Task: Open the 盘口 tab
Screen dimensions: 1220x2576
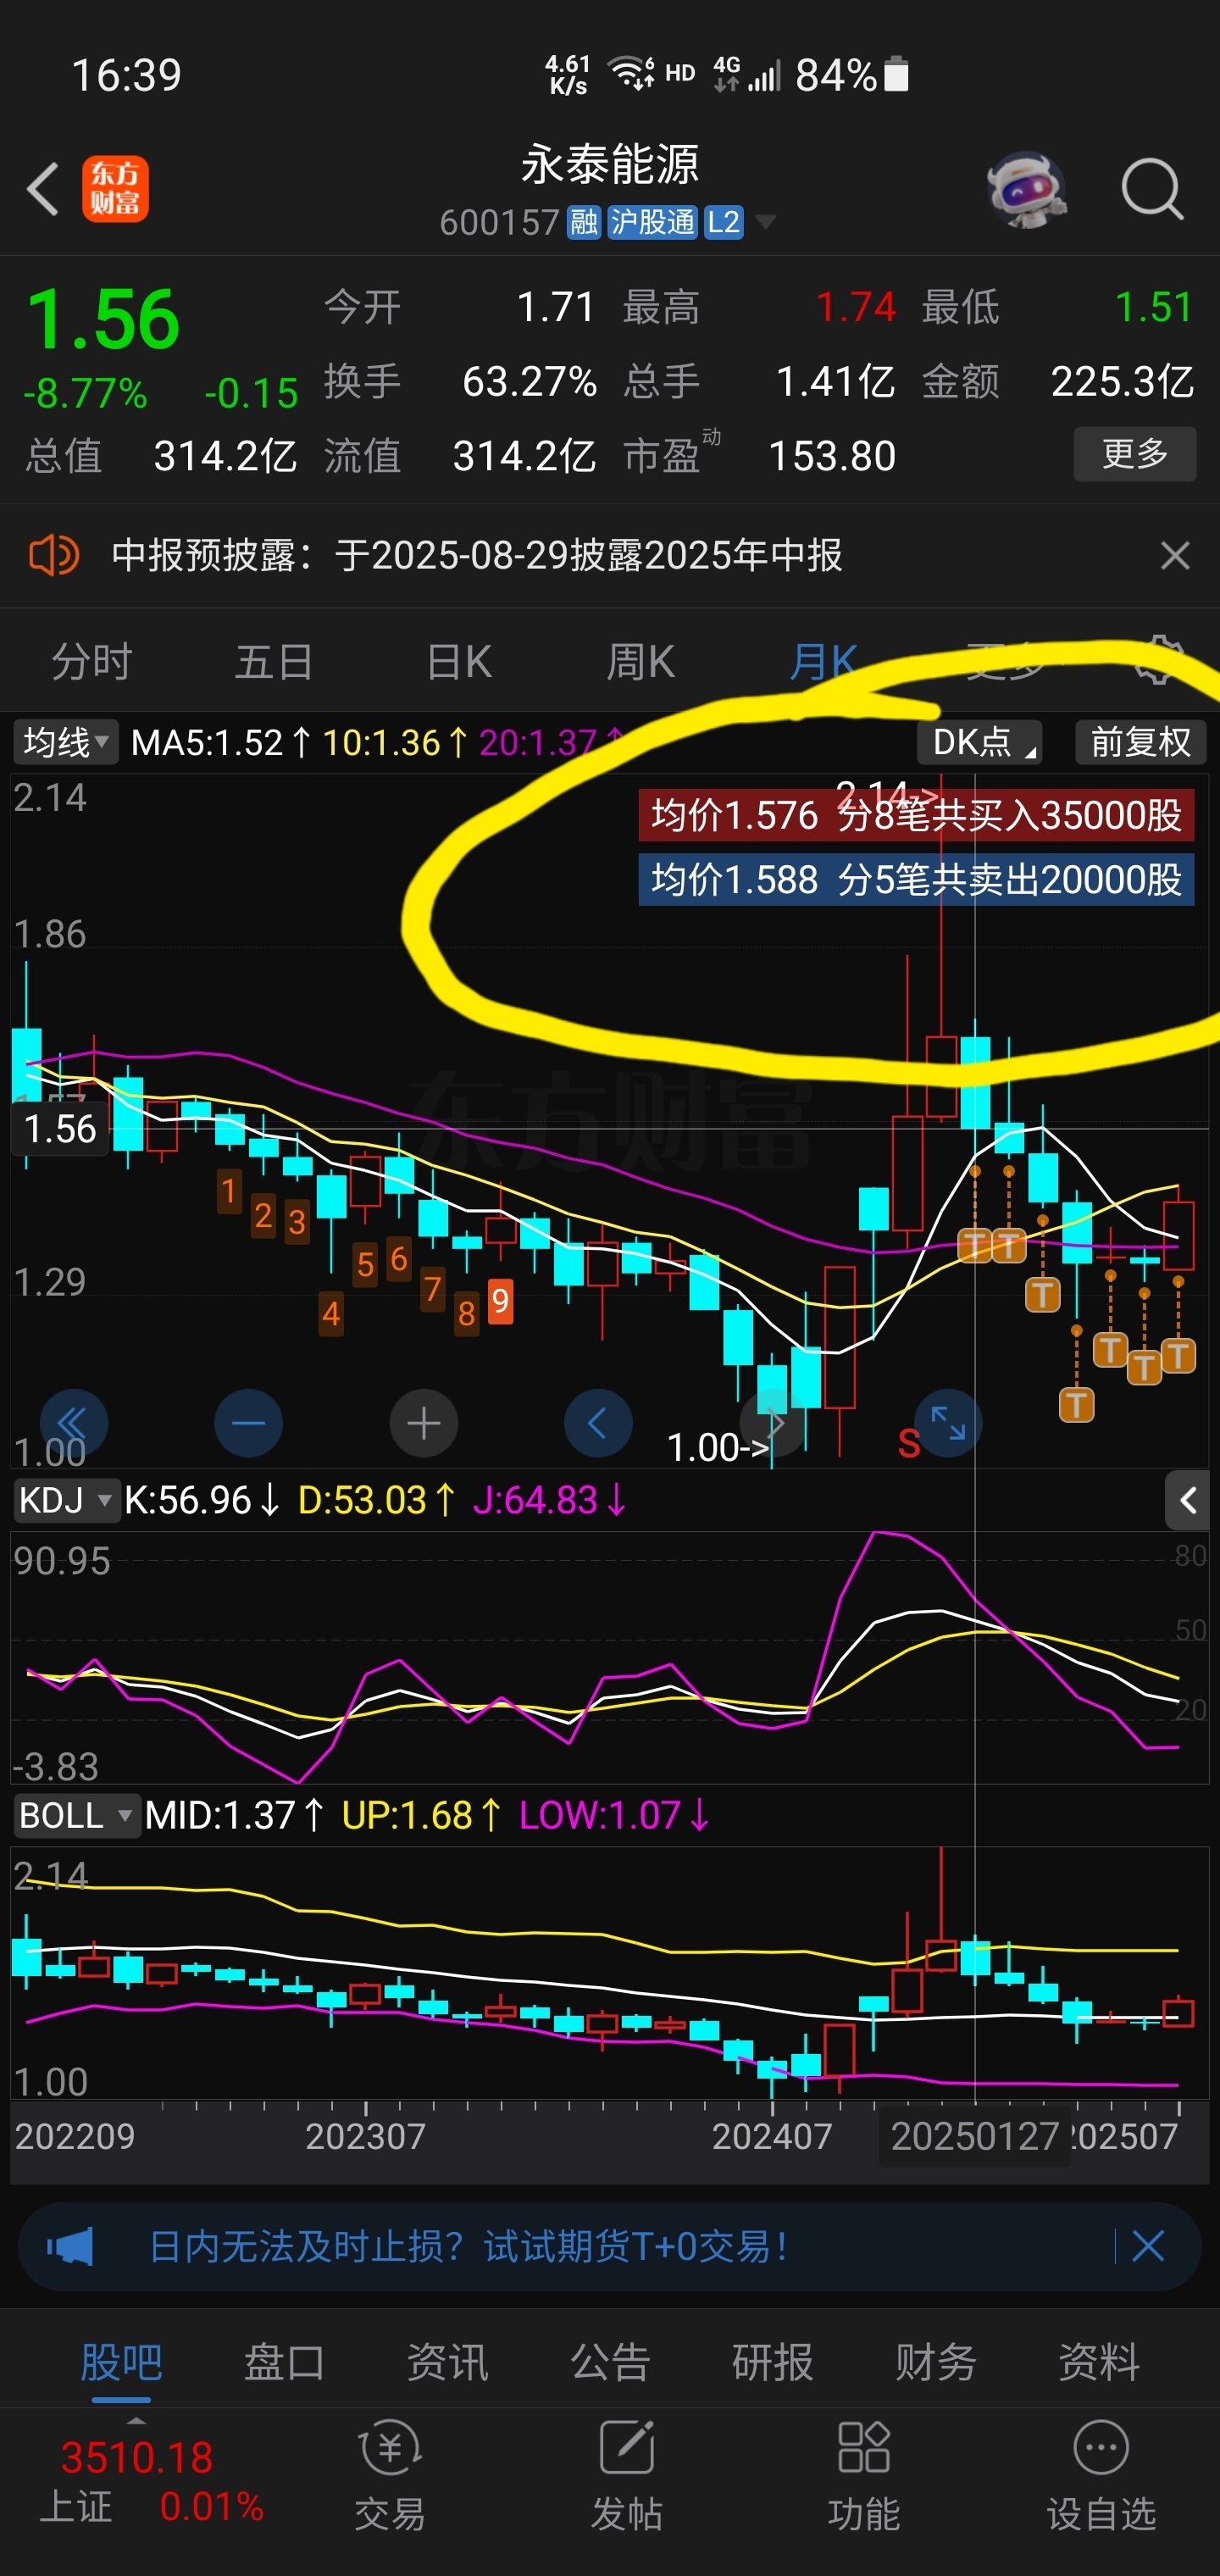Action: (284, 2362)
